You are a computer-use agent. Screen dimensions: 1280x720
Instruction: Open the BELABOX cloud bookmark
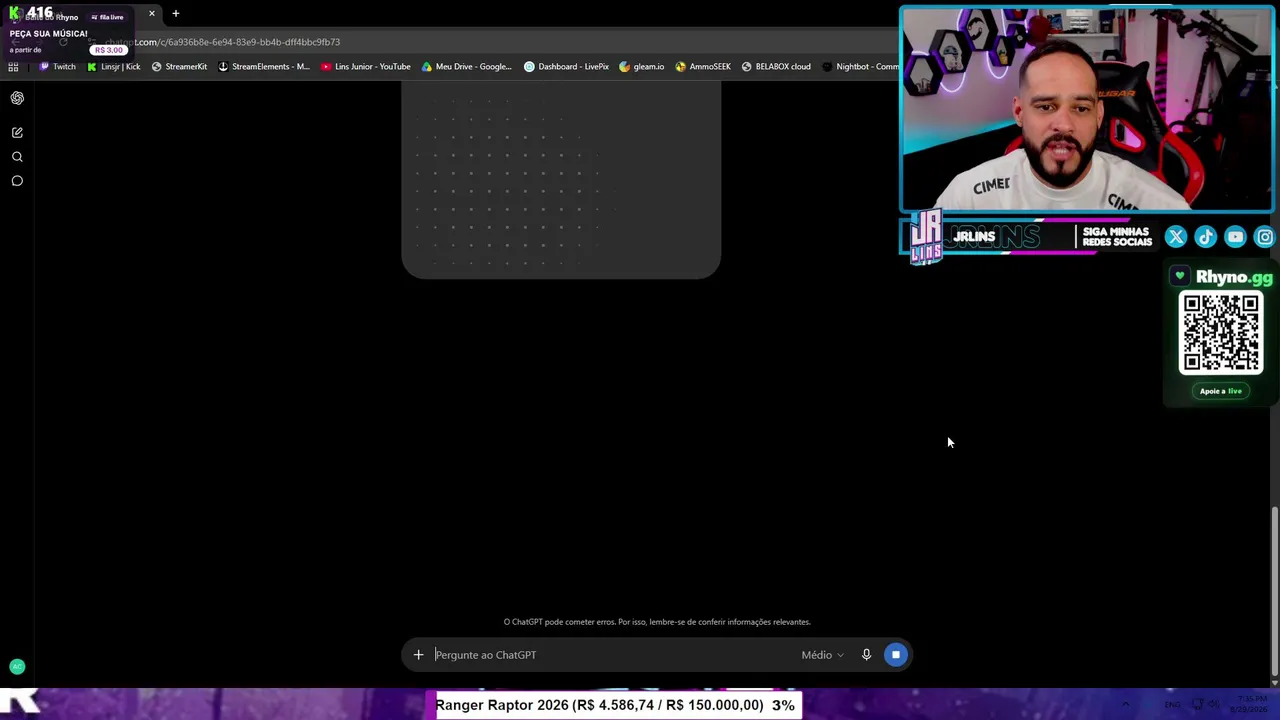pyautogui.click(x=775, y=67)
